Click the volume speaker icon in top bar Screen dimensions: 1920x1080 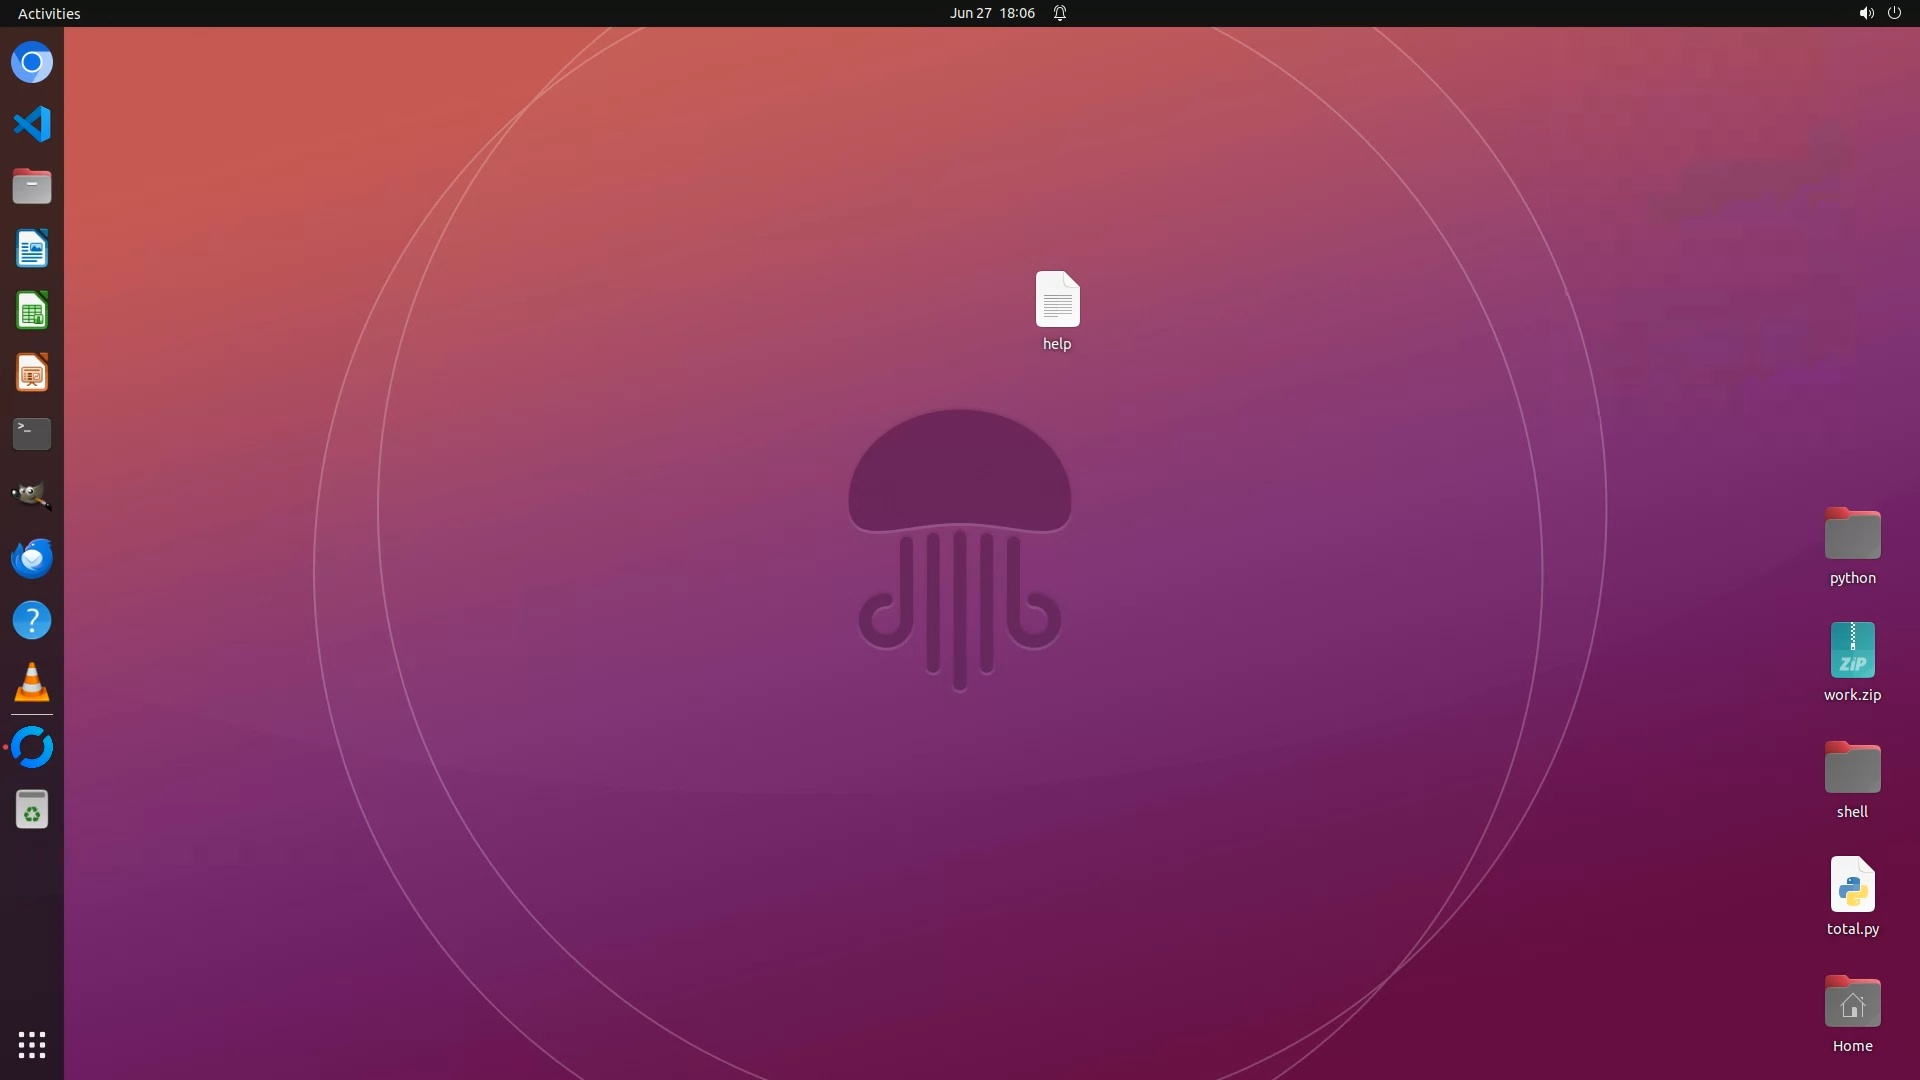(x=1865, y=13)
